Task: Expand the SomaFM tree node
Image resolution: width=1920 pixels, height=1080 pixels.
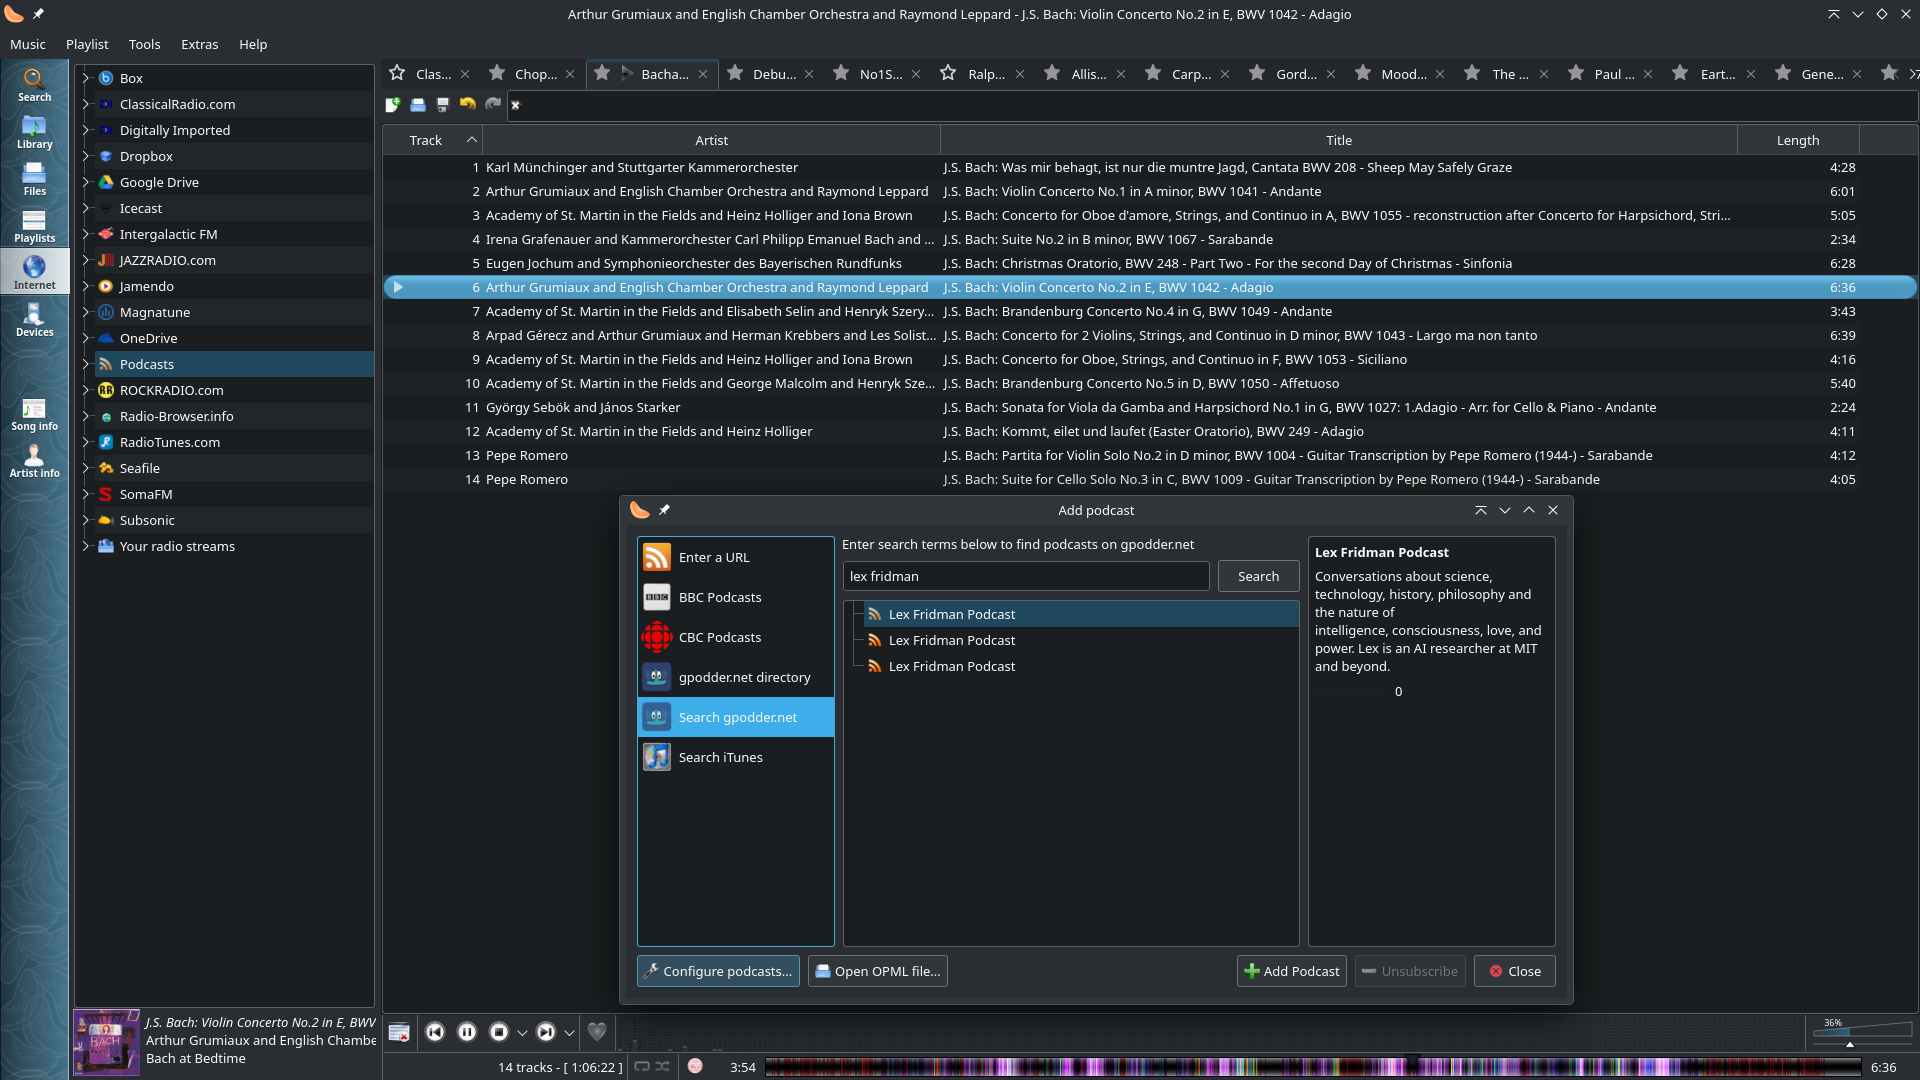Action: (x=85, y=494)
